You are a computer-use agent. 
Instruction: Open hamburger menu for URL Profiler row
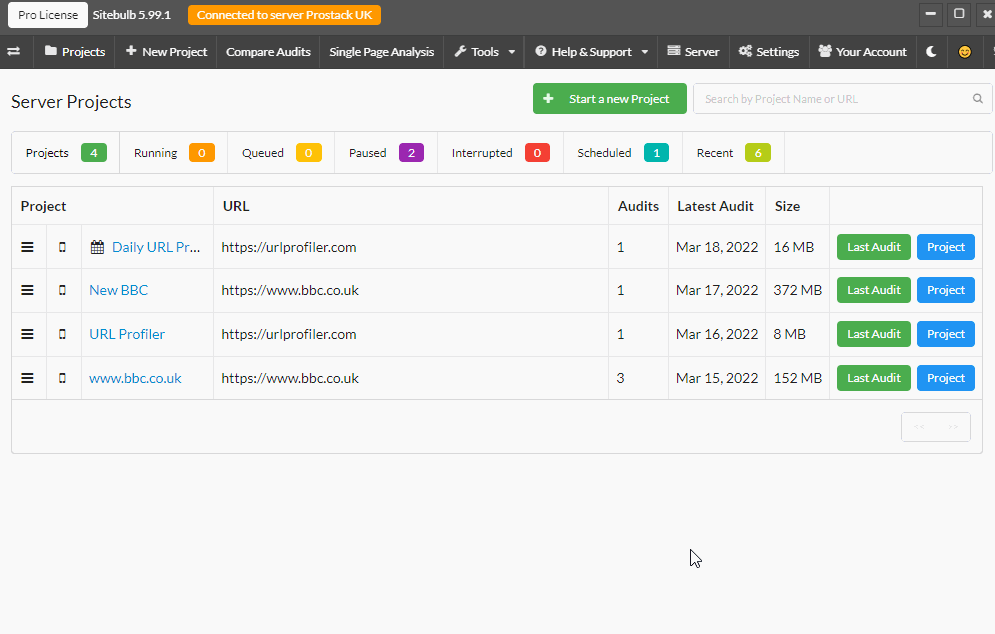27,334
